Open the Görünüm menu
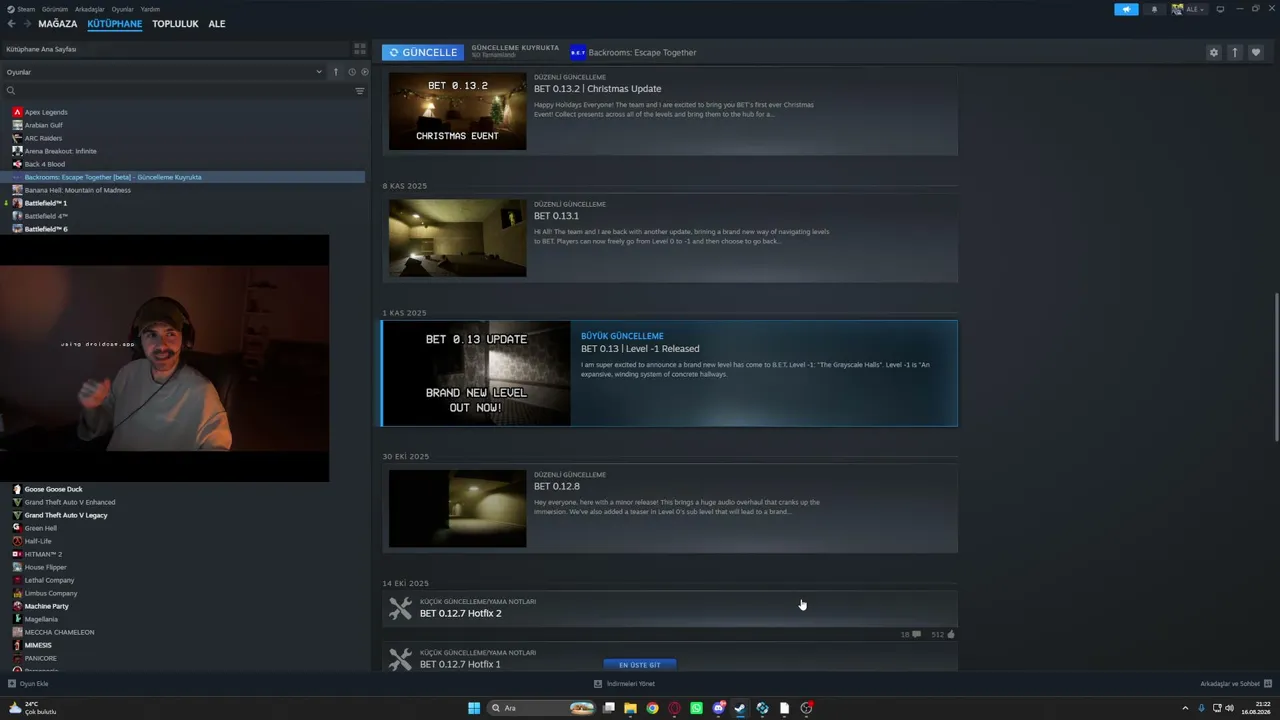The width and height of the screenshot is (1280, 720). [55, 9]
